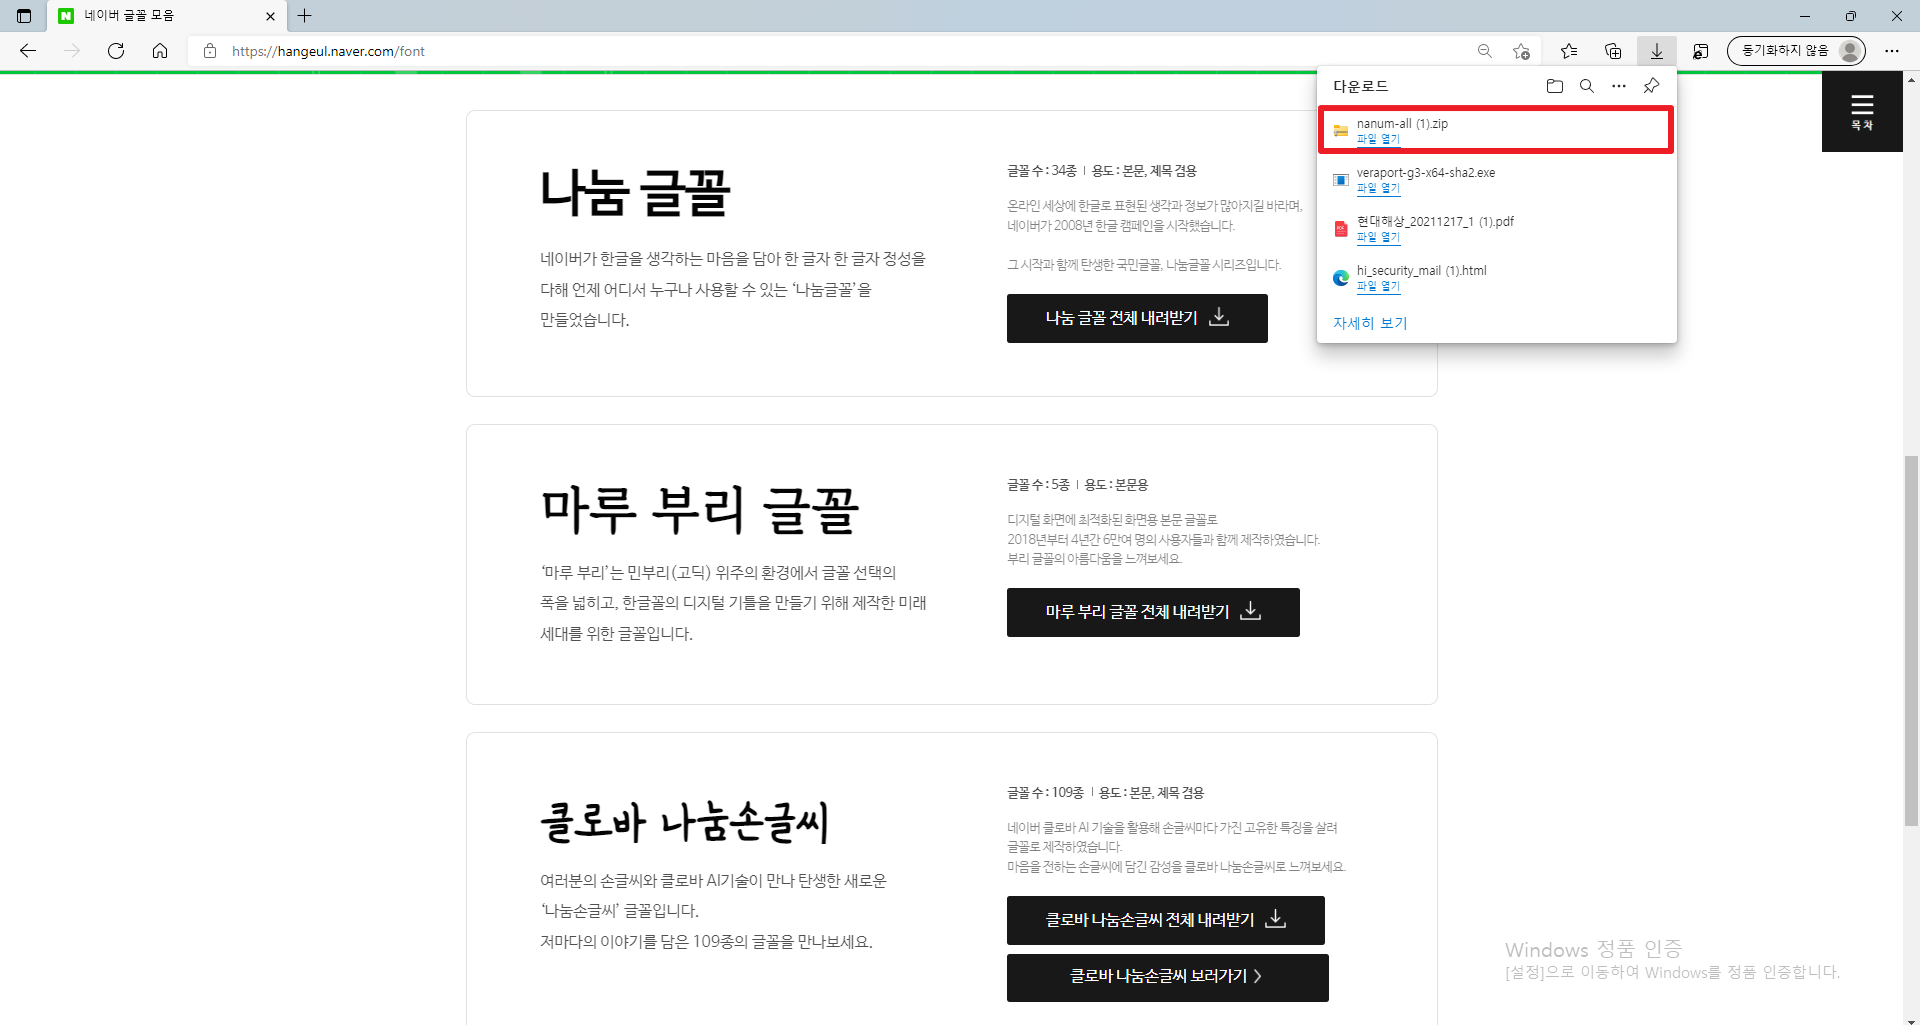The width and height of the screenshot is (1920, 1025).
Task: Open 클로바 나눔손글씨 보러가기 link button
Action: point(1168,977)
